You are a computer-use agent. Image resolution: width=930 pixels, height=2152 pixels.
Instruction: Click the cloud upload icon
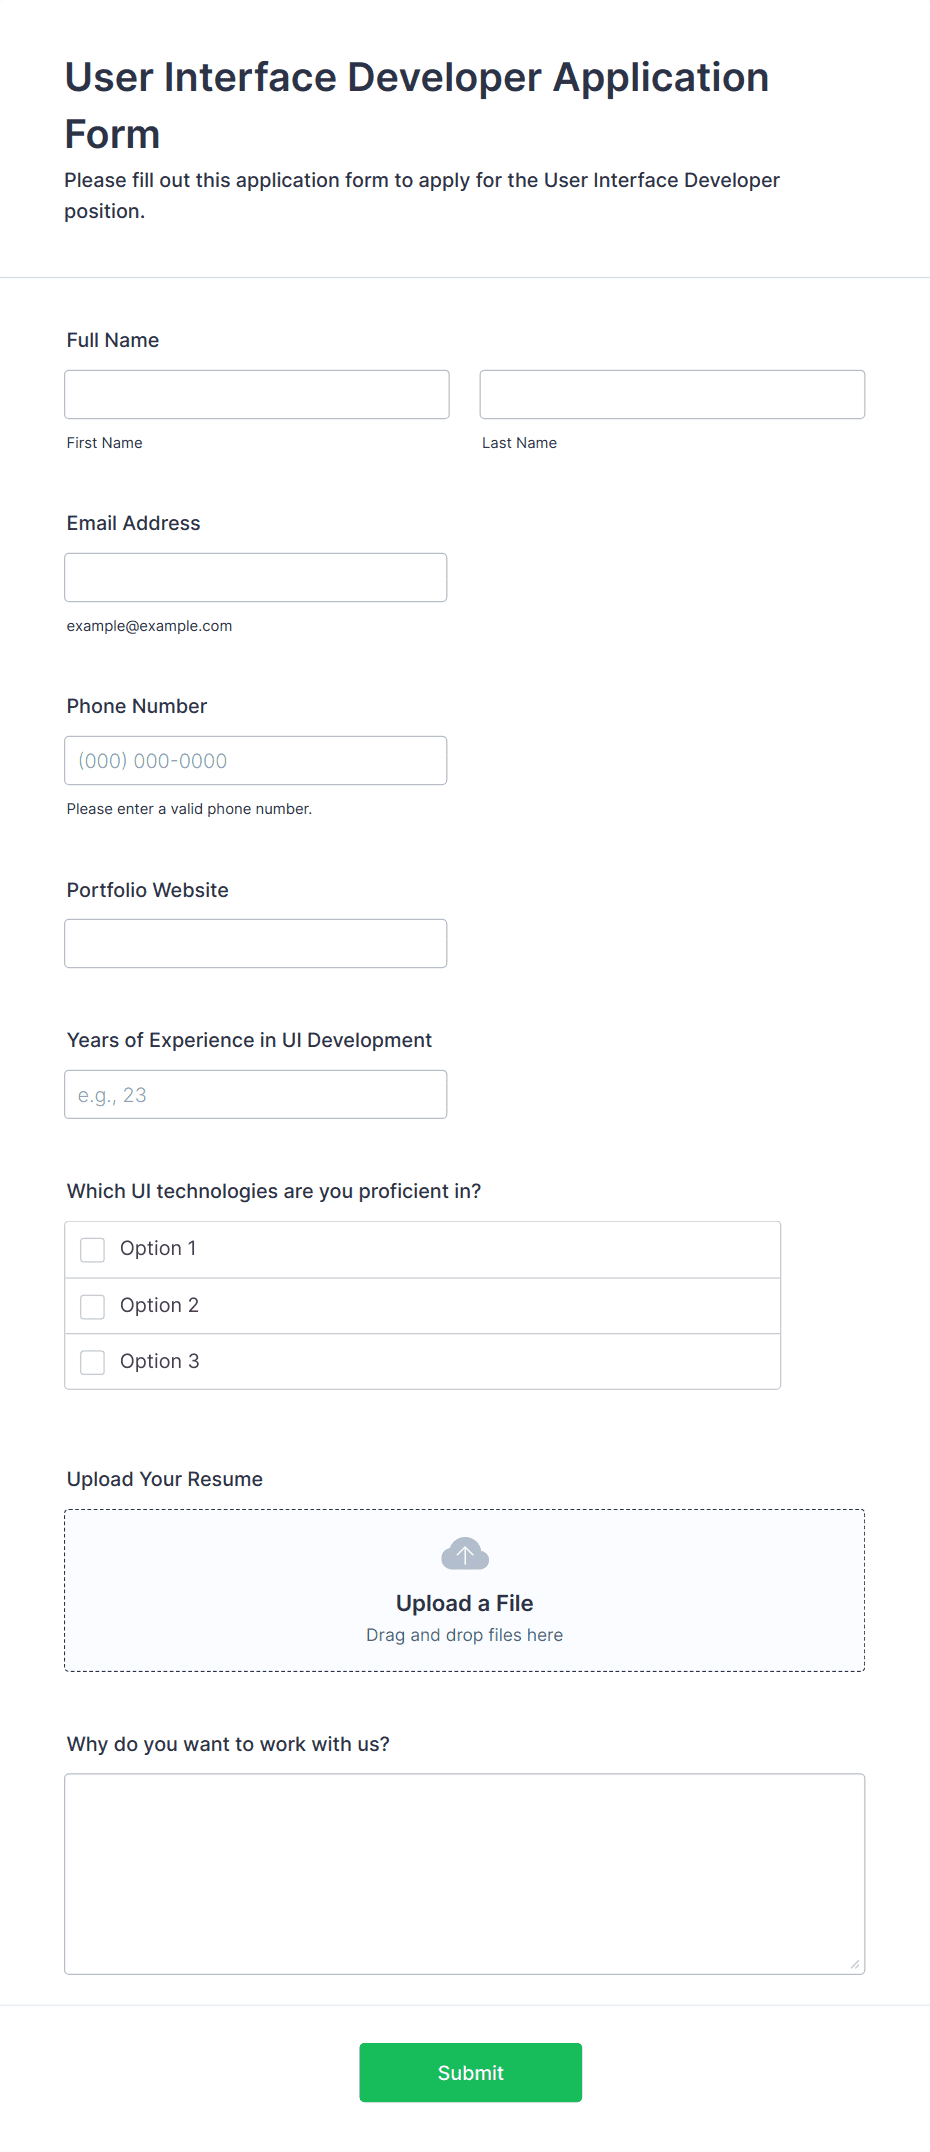coord(465,1554)
